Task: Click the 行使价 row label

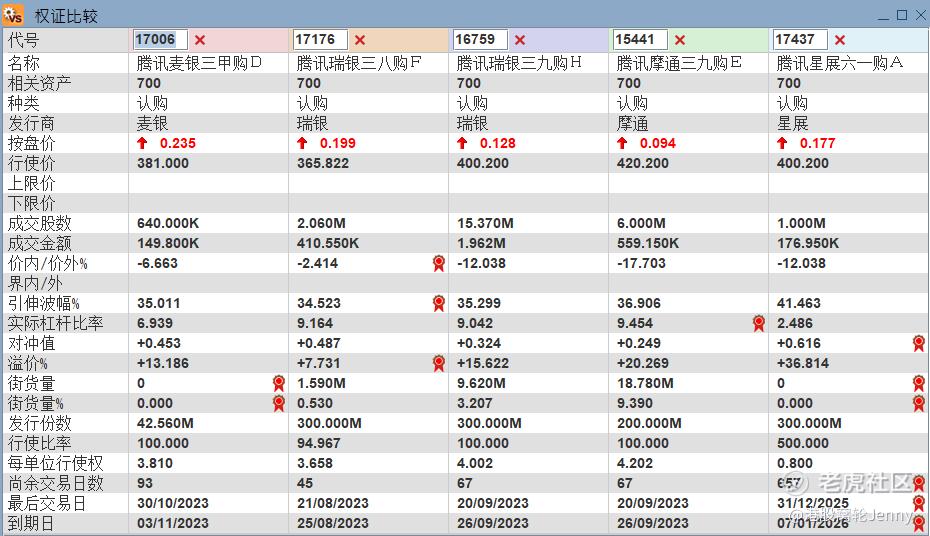Action: 31,163
